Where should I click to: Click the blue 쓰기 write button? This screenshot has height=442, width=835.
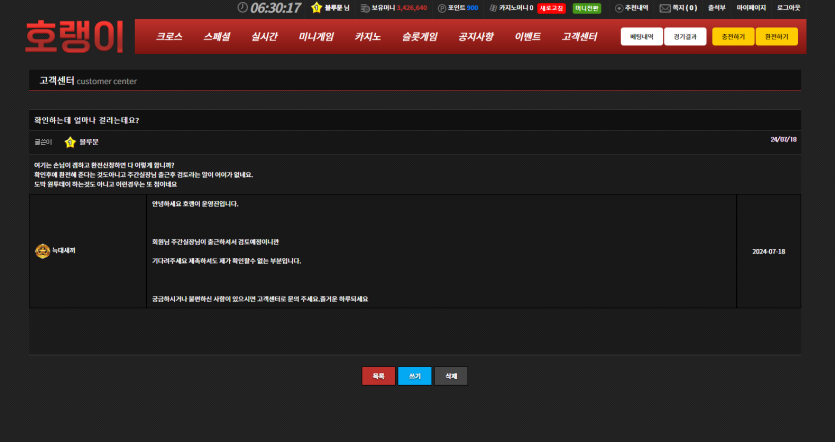pos(415,376)
